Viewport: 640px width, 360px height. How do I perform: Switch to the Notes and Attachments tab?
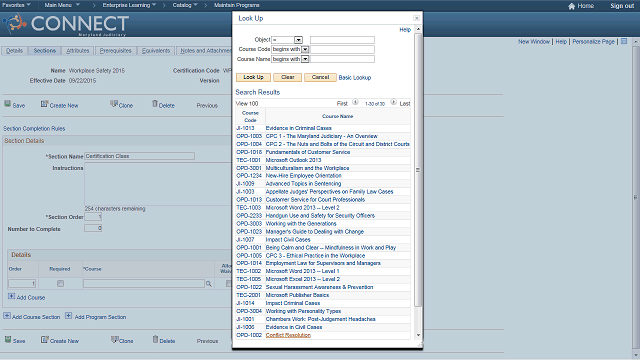click(x=204, y=51)
